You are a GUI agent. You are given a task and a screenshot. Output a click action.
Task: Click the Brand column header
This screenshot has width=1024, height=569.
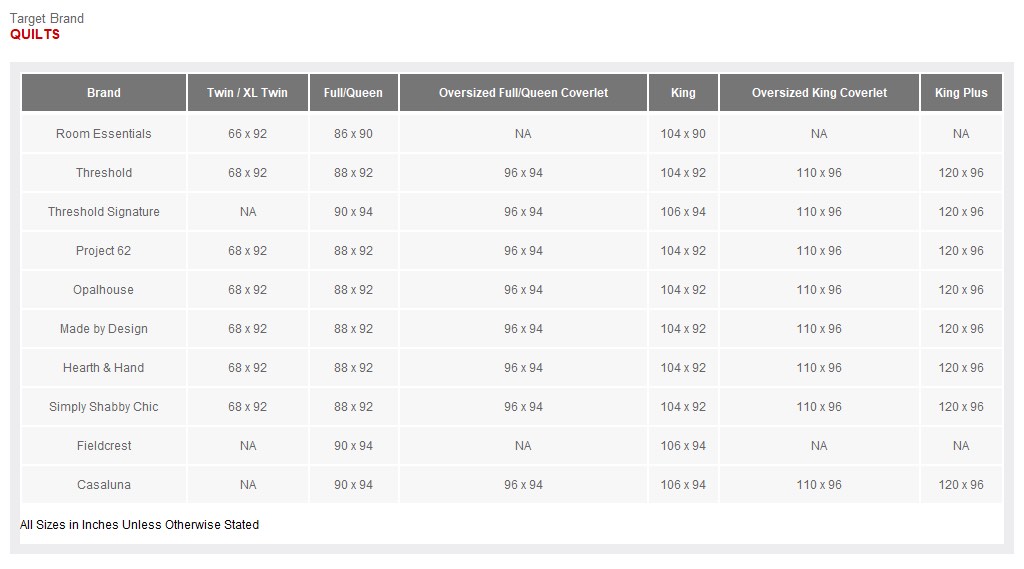tap(104, 93)
